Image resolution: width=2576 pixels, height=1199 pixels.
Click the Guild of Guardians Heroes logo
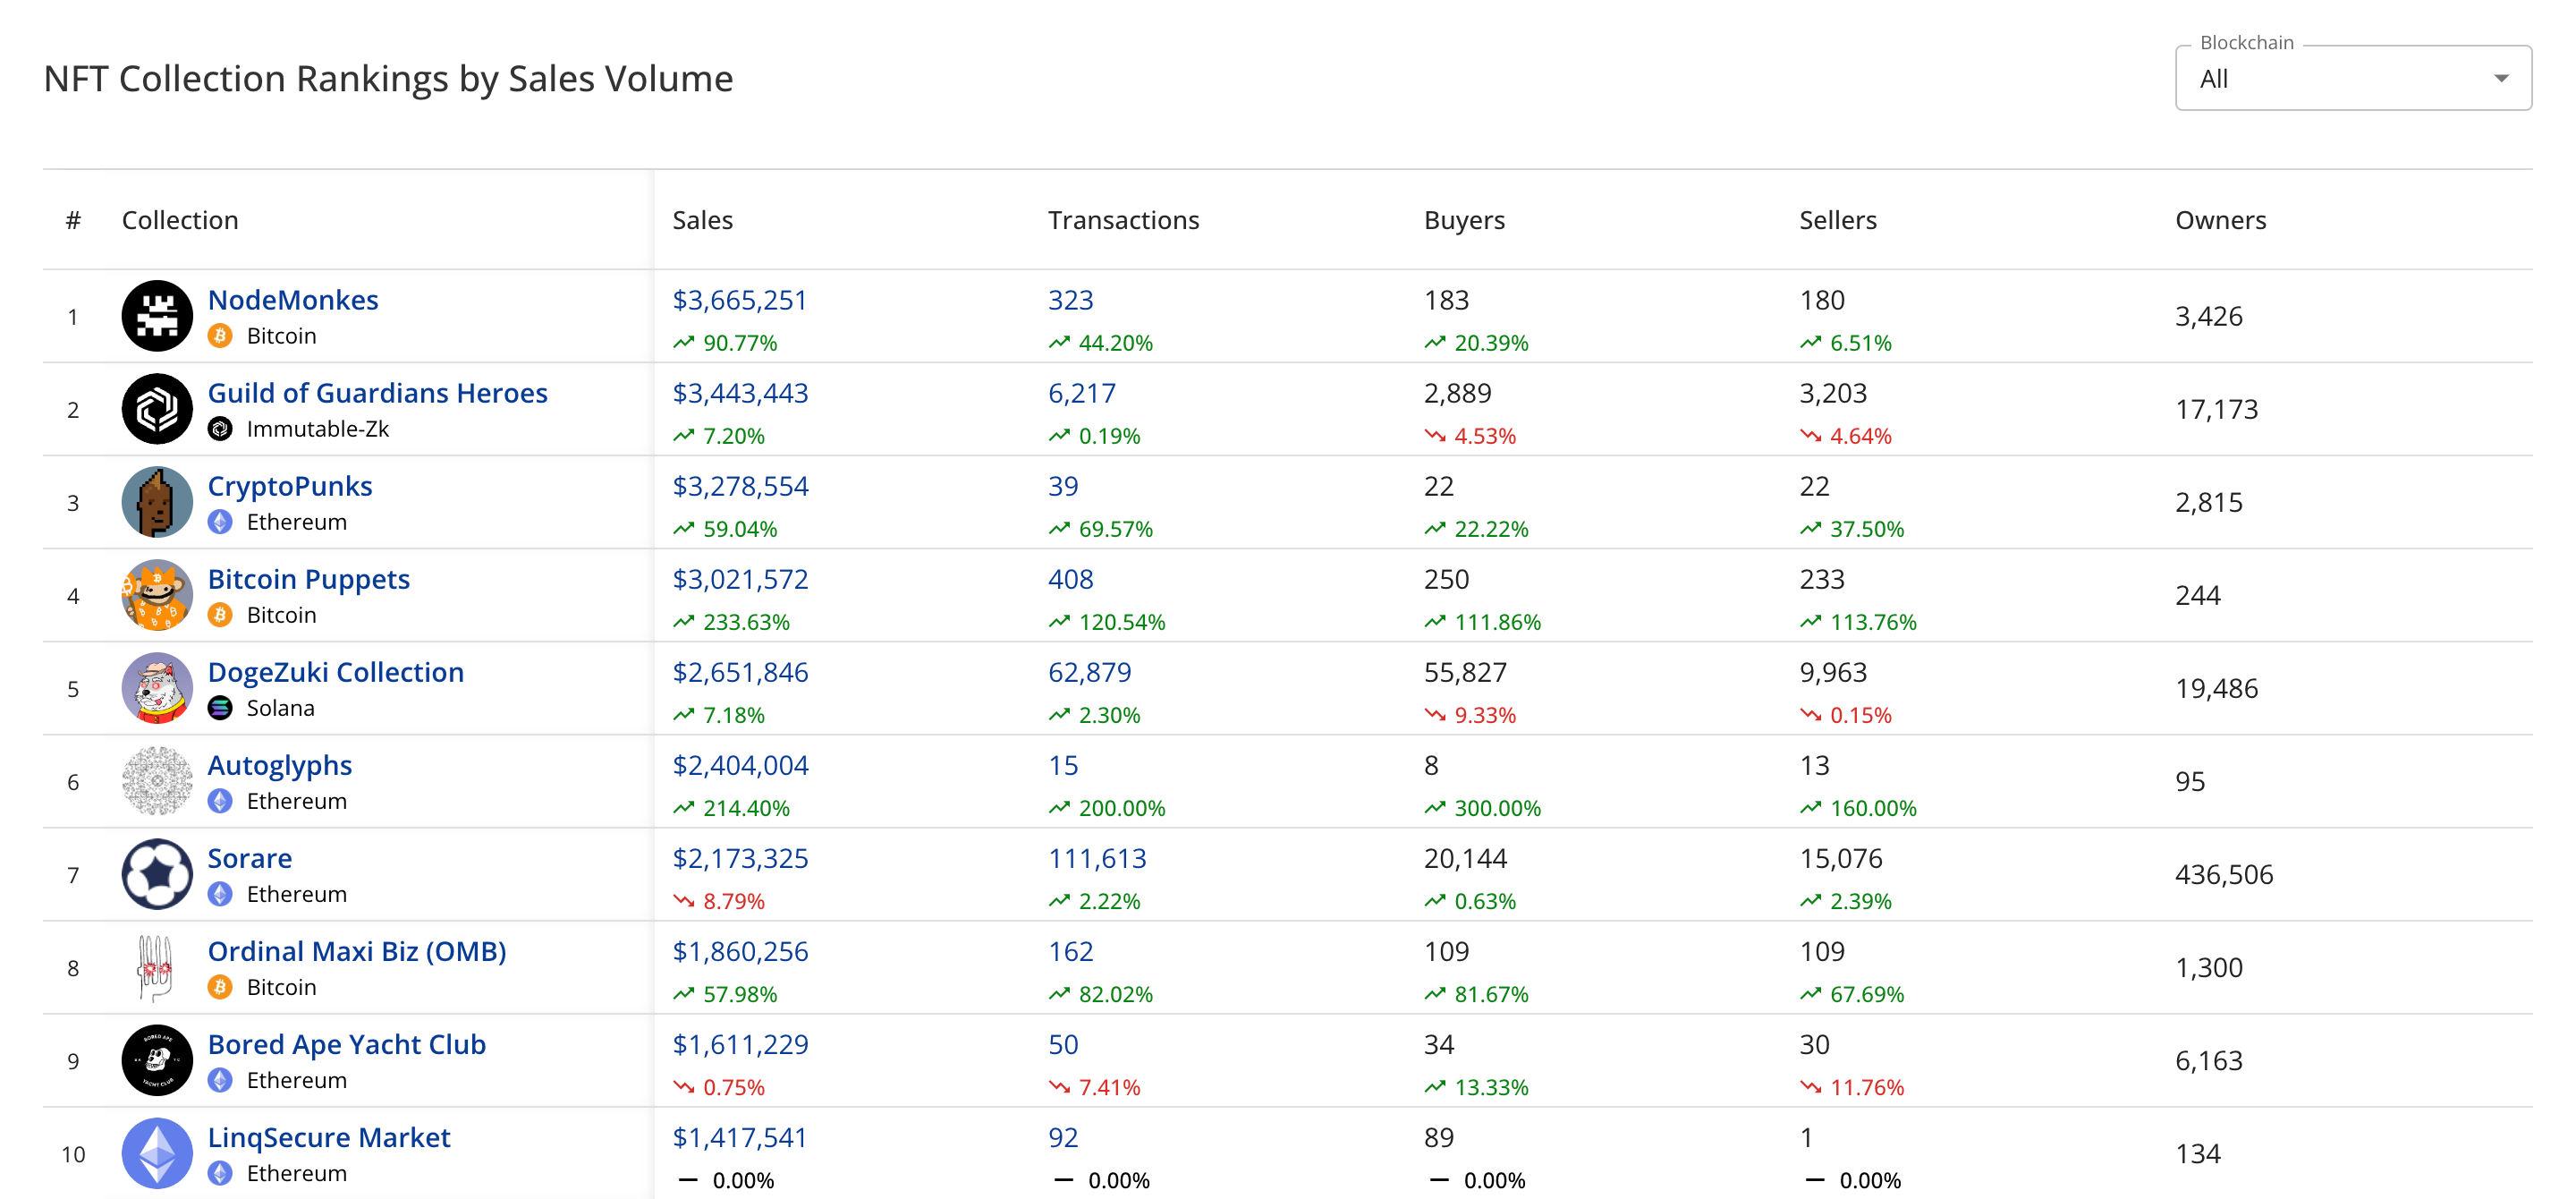pos(157,409)
